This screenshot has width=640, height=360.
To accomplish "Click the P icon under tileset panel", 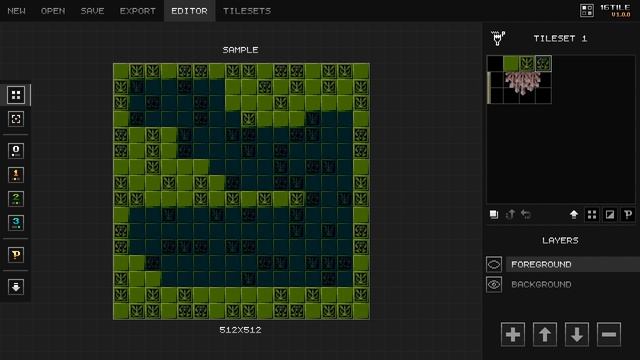I will point(628,214).
